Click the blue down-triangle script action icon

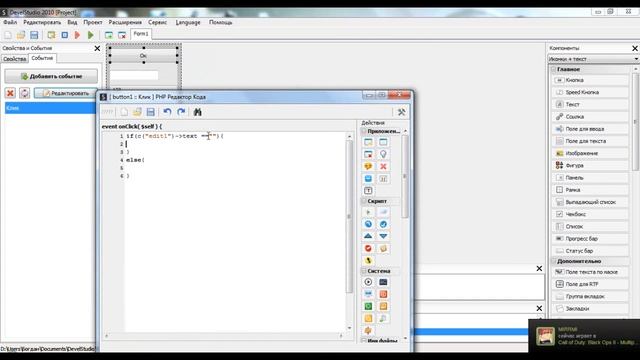click(x=383, y=236)
